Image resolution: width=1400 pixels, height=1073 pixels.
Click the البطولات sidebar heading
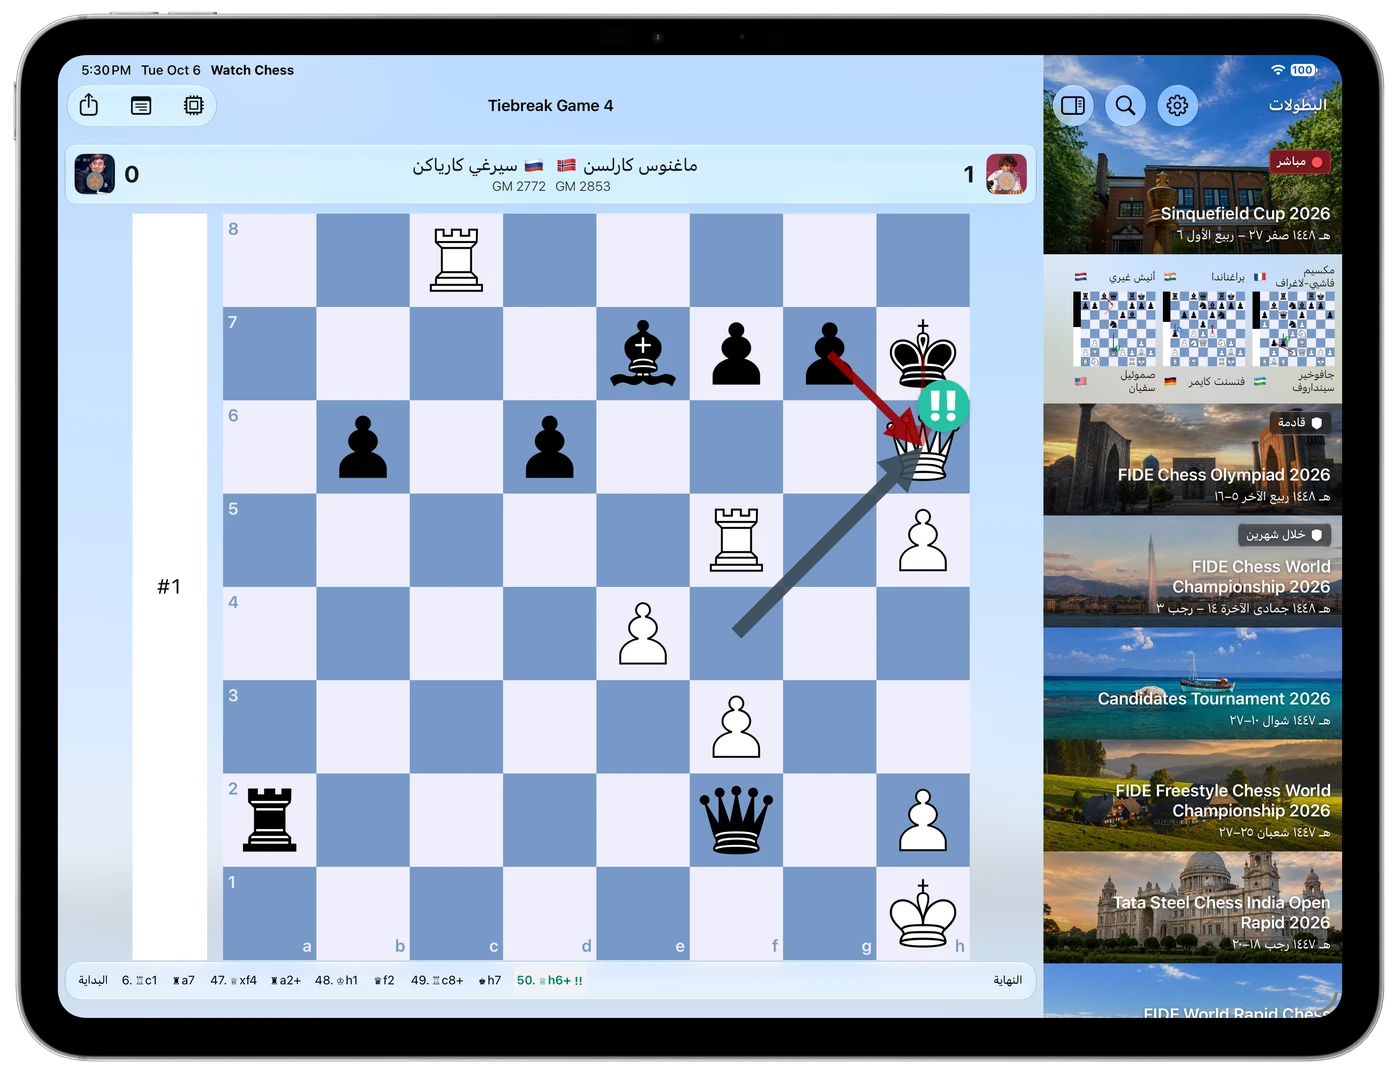(1298, 105)
